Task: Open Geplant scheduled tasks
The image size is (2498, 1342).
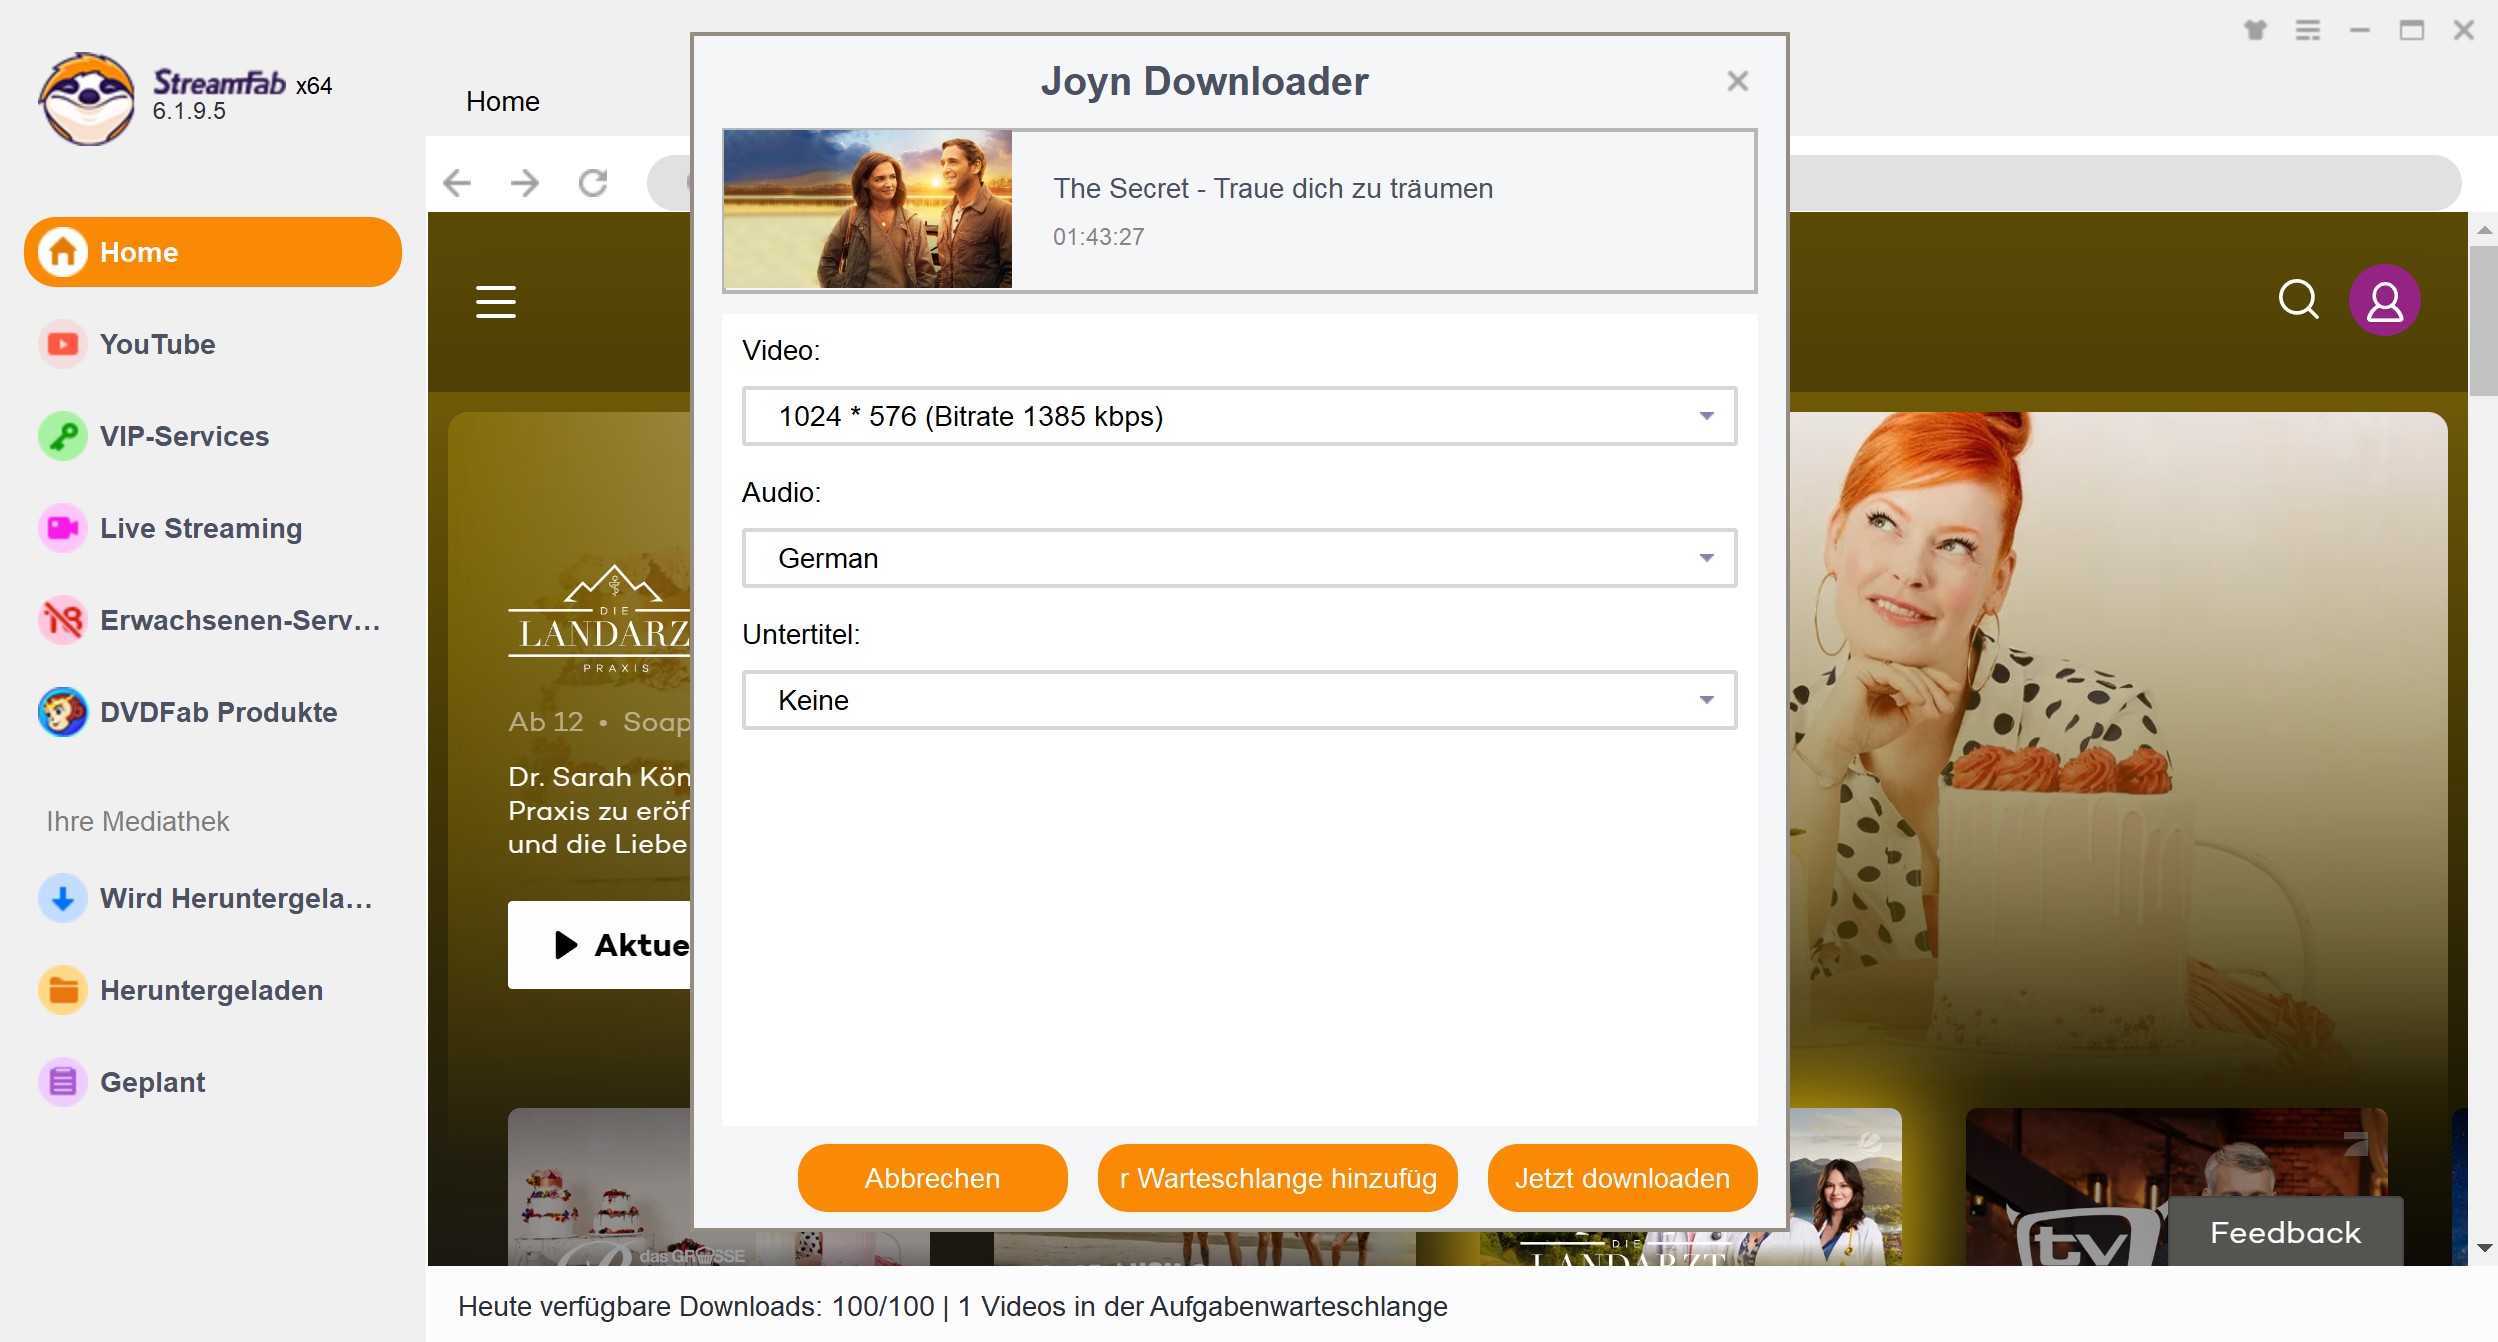Action: 213,1082
